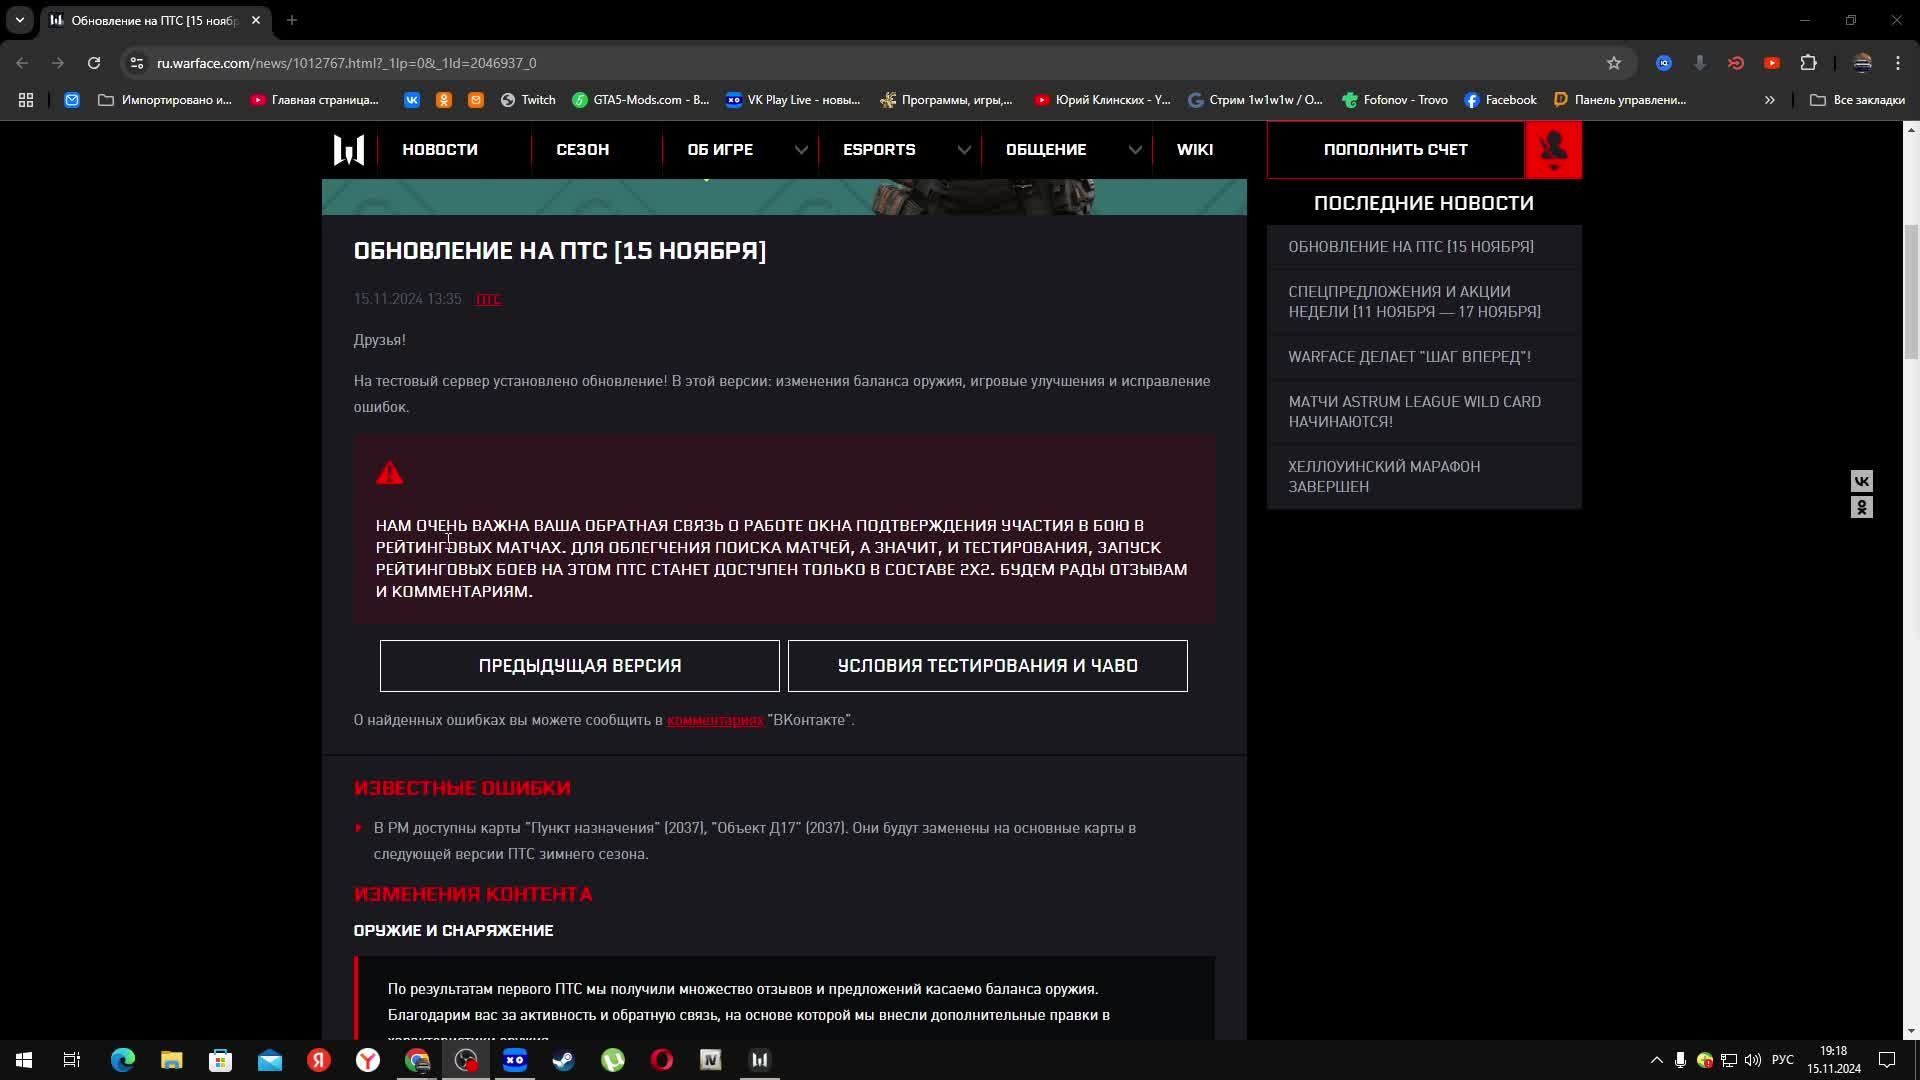Viewport: 1920px width, 1080px height.
Task: Open the Chrome extensions puzzle icon
Action: [x=1808, y=63]
